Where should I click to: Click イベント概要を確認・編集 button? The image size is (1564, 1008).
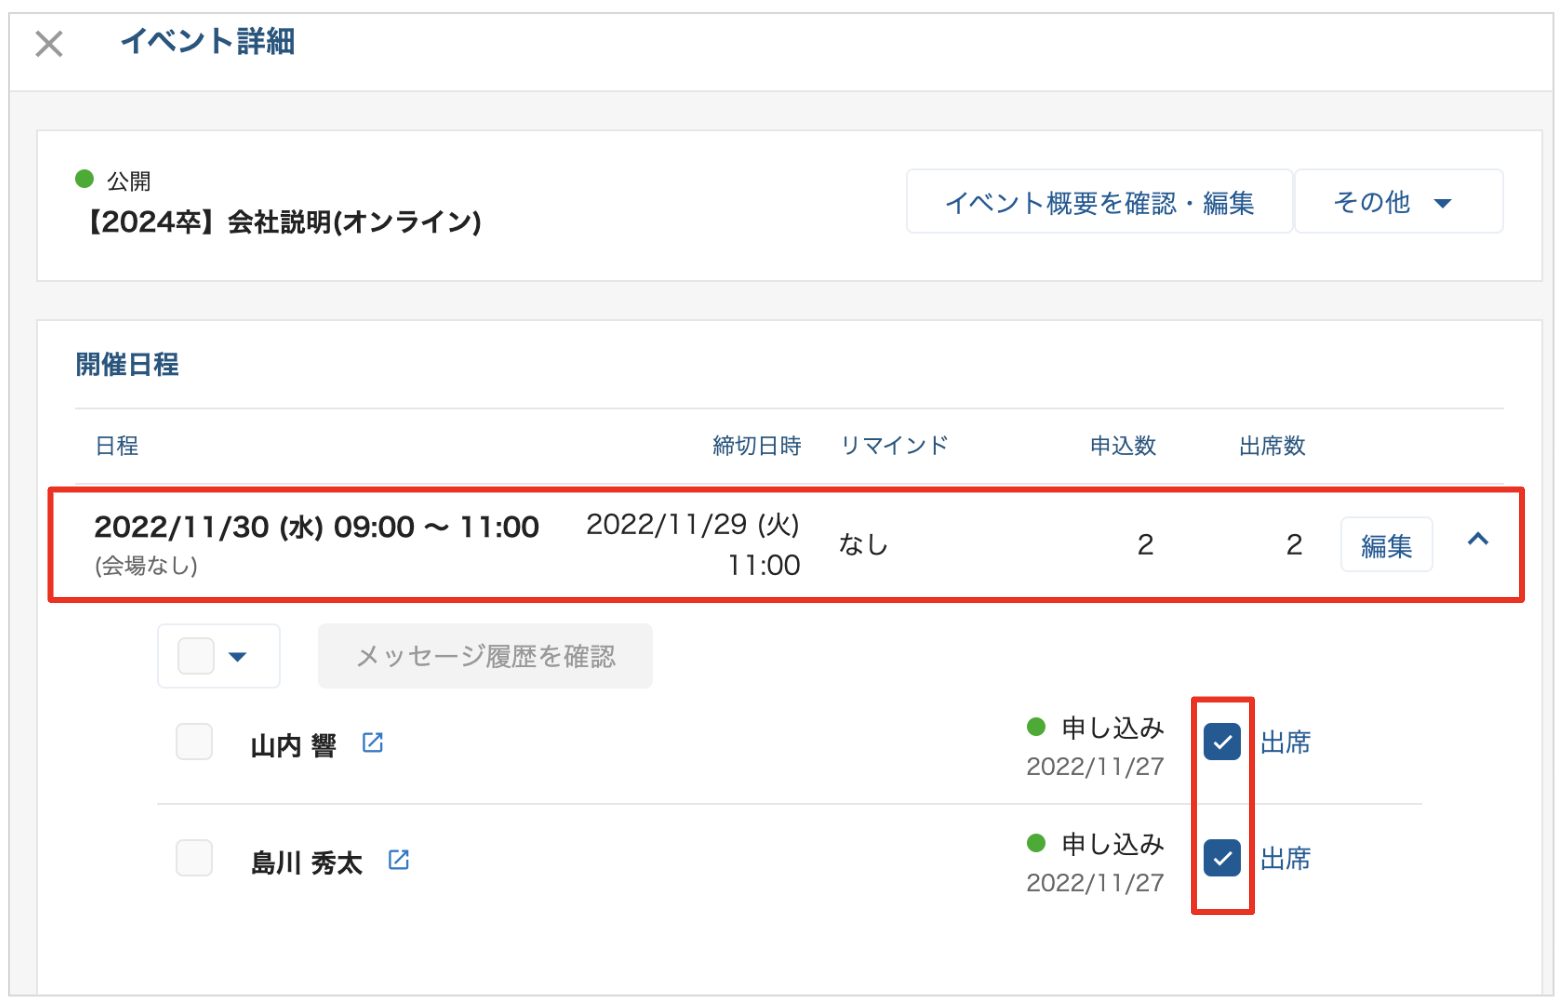[1099, 202]
